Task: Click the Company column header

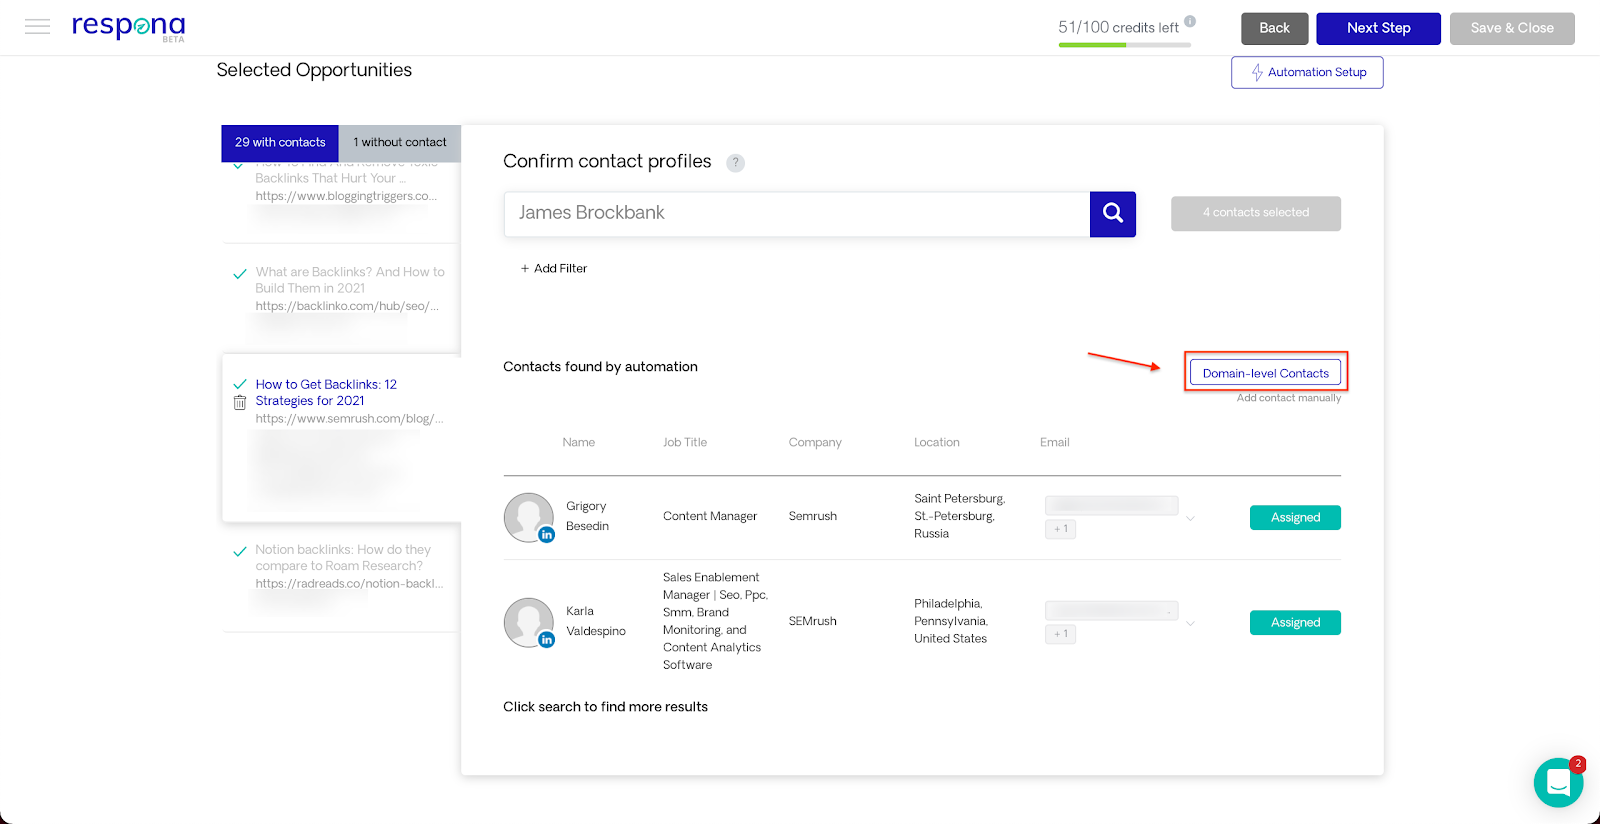Action: (x=815, y=442)
